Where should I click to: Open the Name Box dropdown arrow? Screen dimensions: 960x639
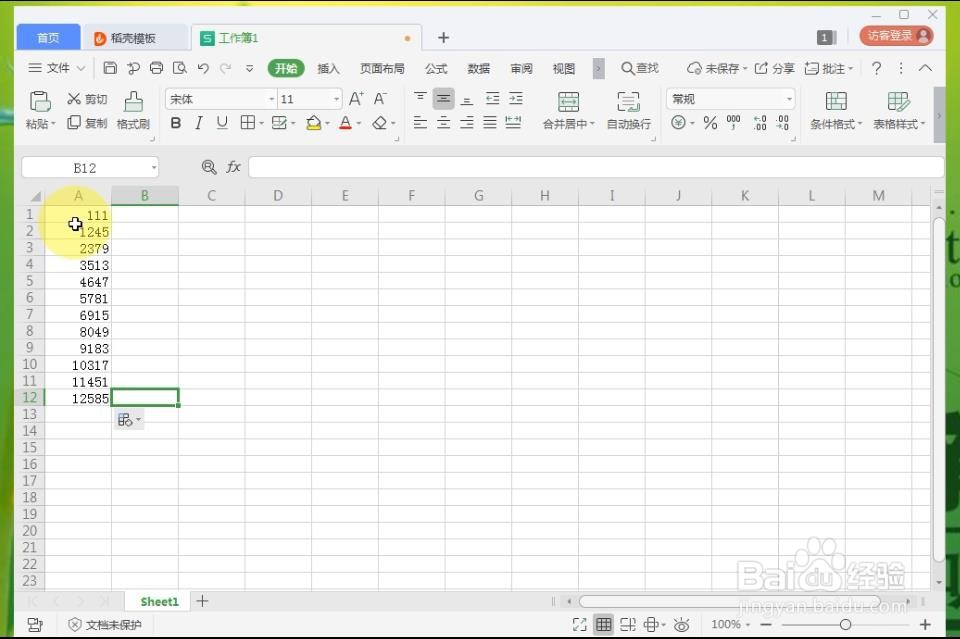pyautogui.click(x=154, y=167)
